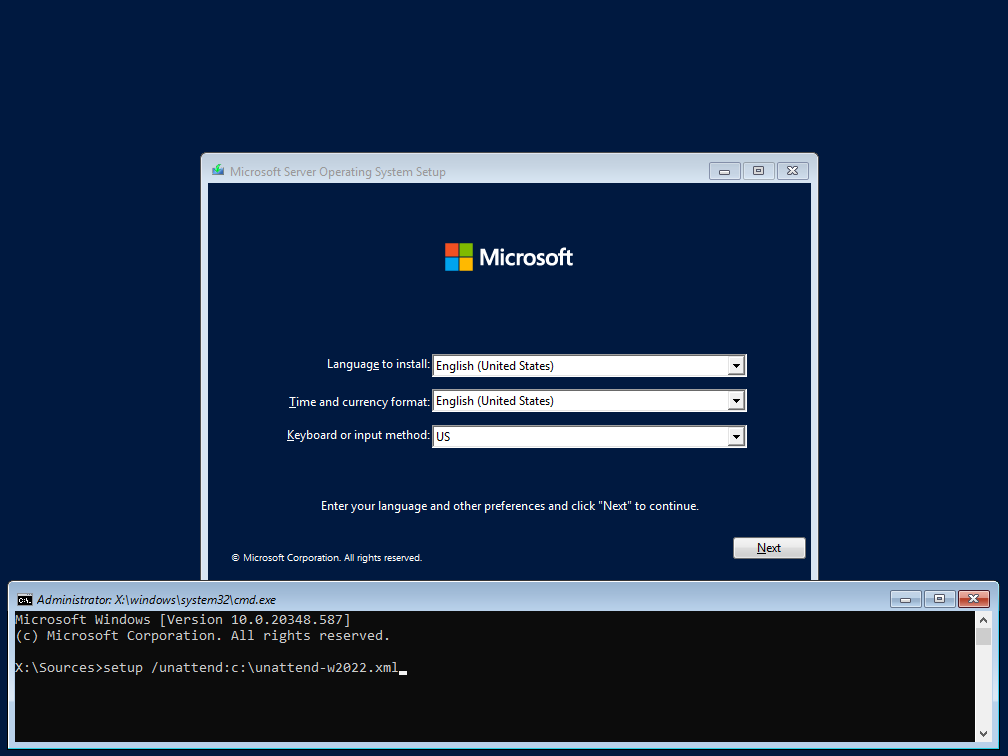The width and height of the screenshot is (1008, 756).
Task: Open the Keyboard or input method list
Action: coord(589,437)
